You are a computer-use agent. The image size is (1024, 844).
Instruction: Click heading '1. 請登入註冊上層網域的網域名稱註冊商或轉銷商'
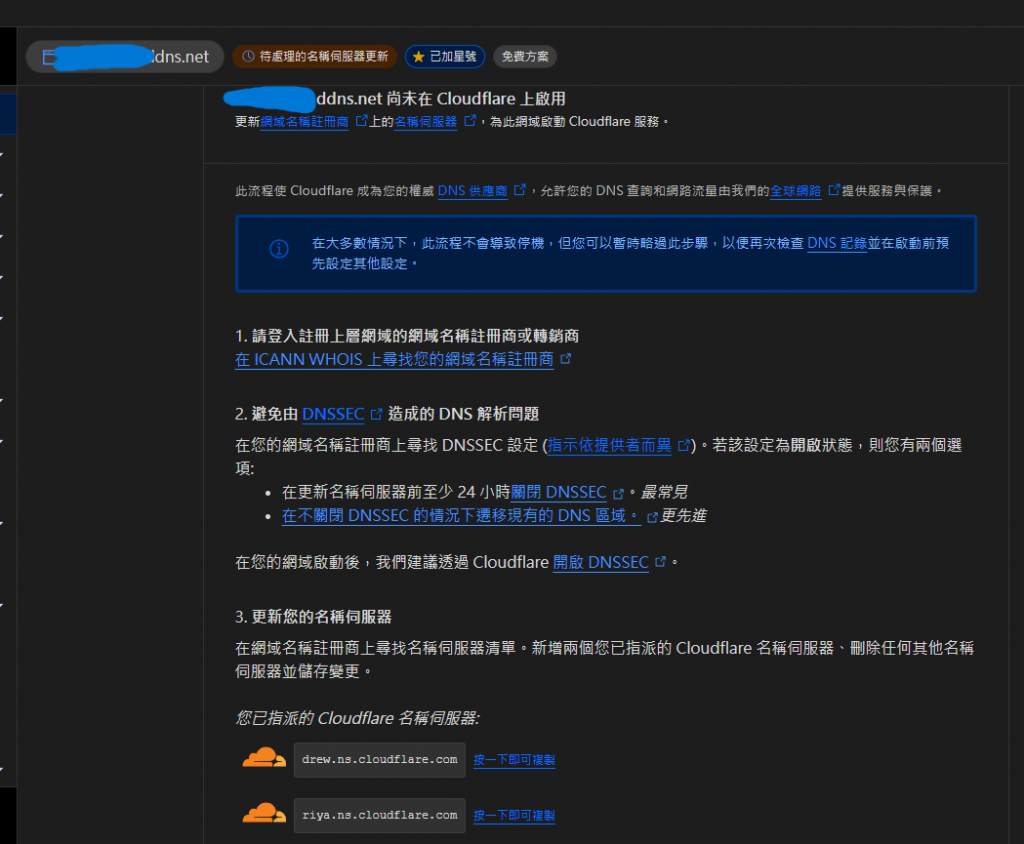(407, 336)
